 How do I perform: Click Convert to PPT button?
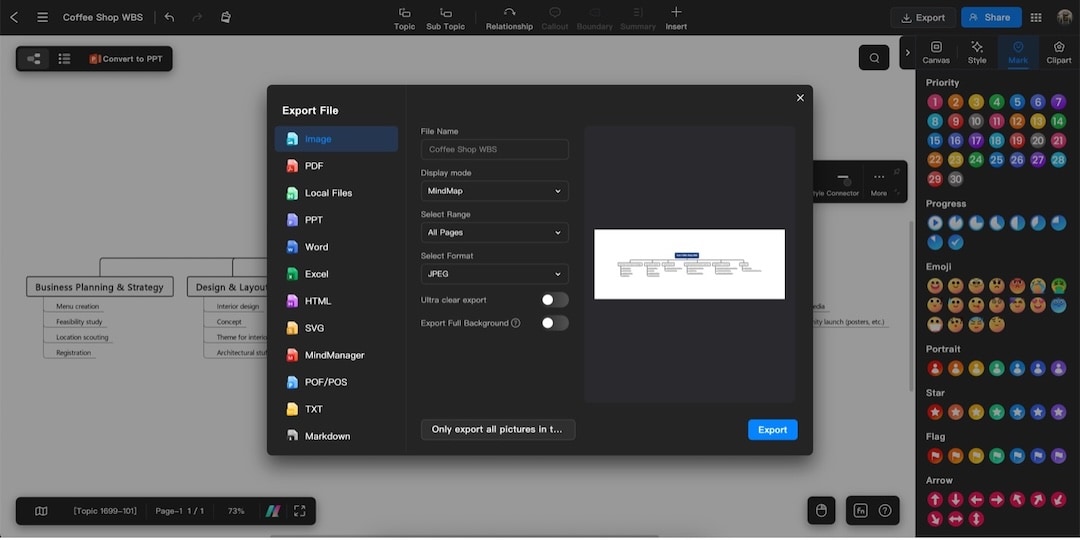point(126,59)
